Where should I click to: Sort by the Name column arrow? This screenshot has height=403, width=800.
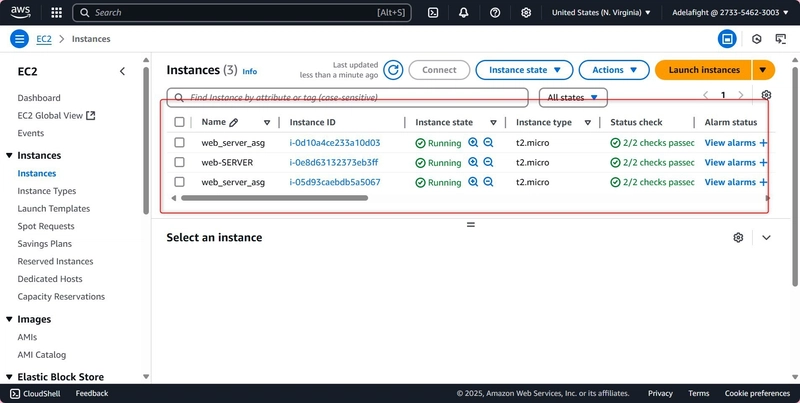(x=267, y=122)
